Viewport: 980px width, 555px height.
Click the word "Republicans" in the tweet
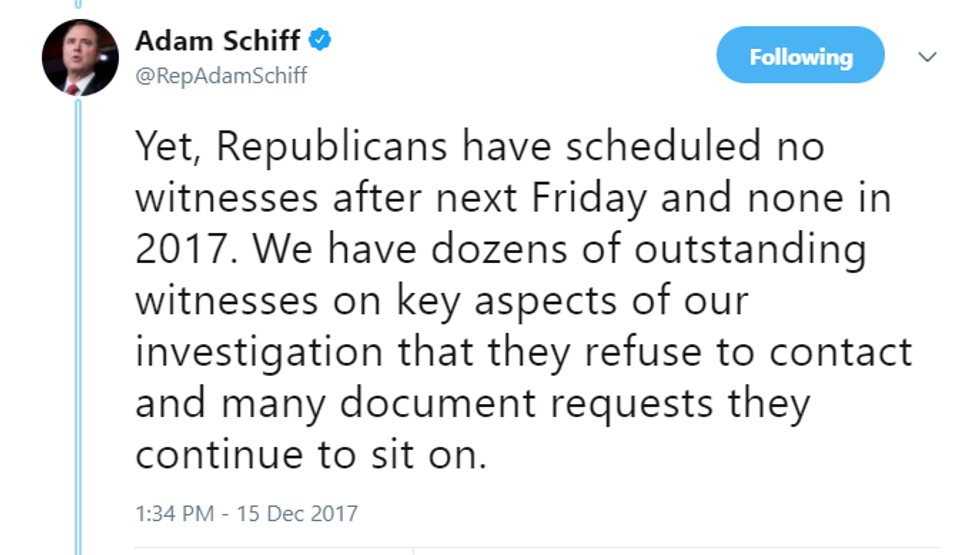(x=332, y=146)
